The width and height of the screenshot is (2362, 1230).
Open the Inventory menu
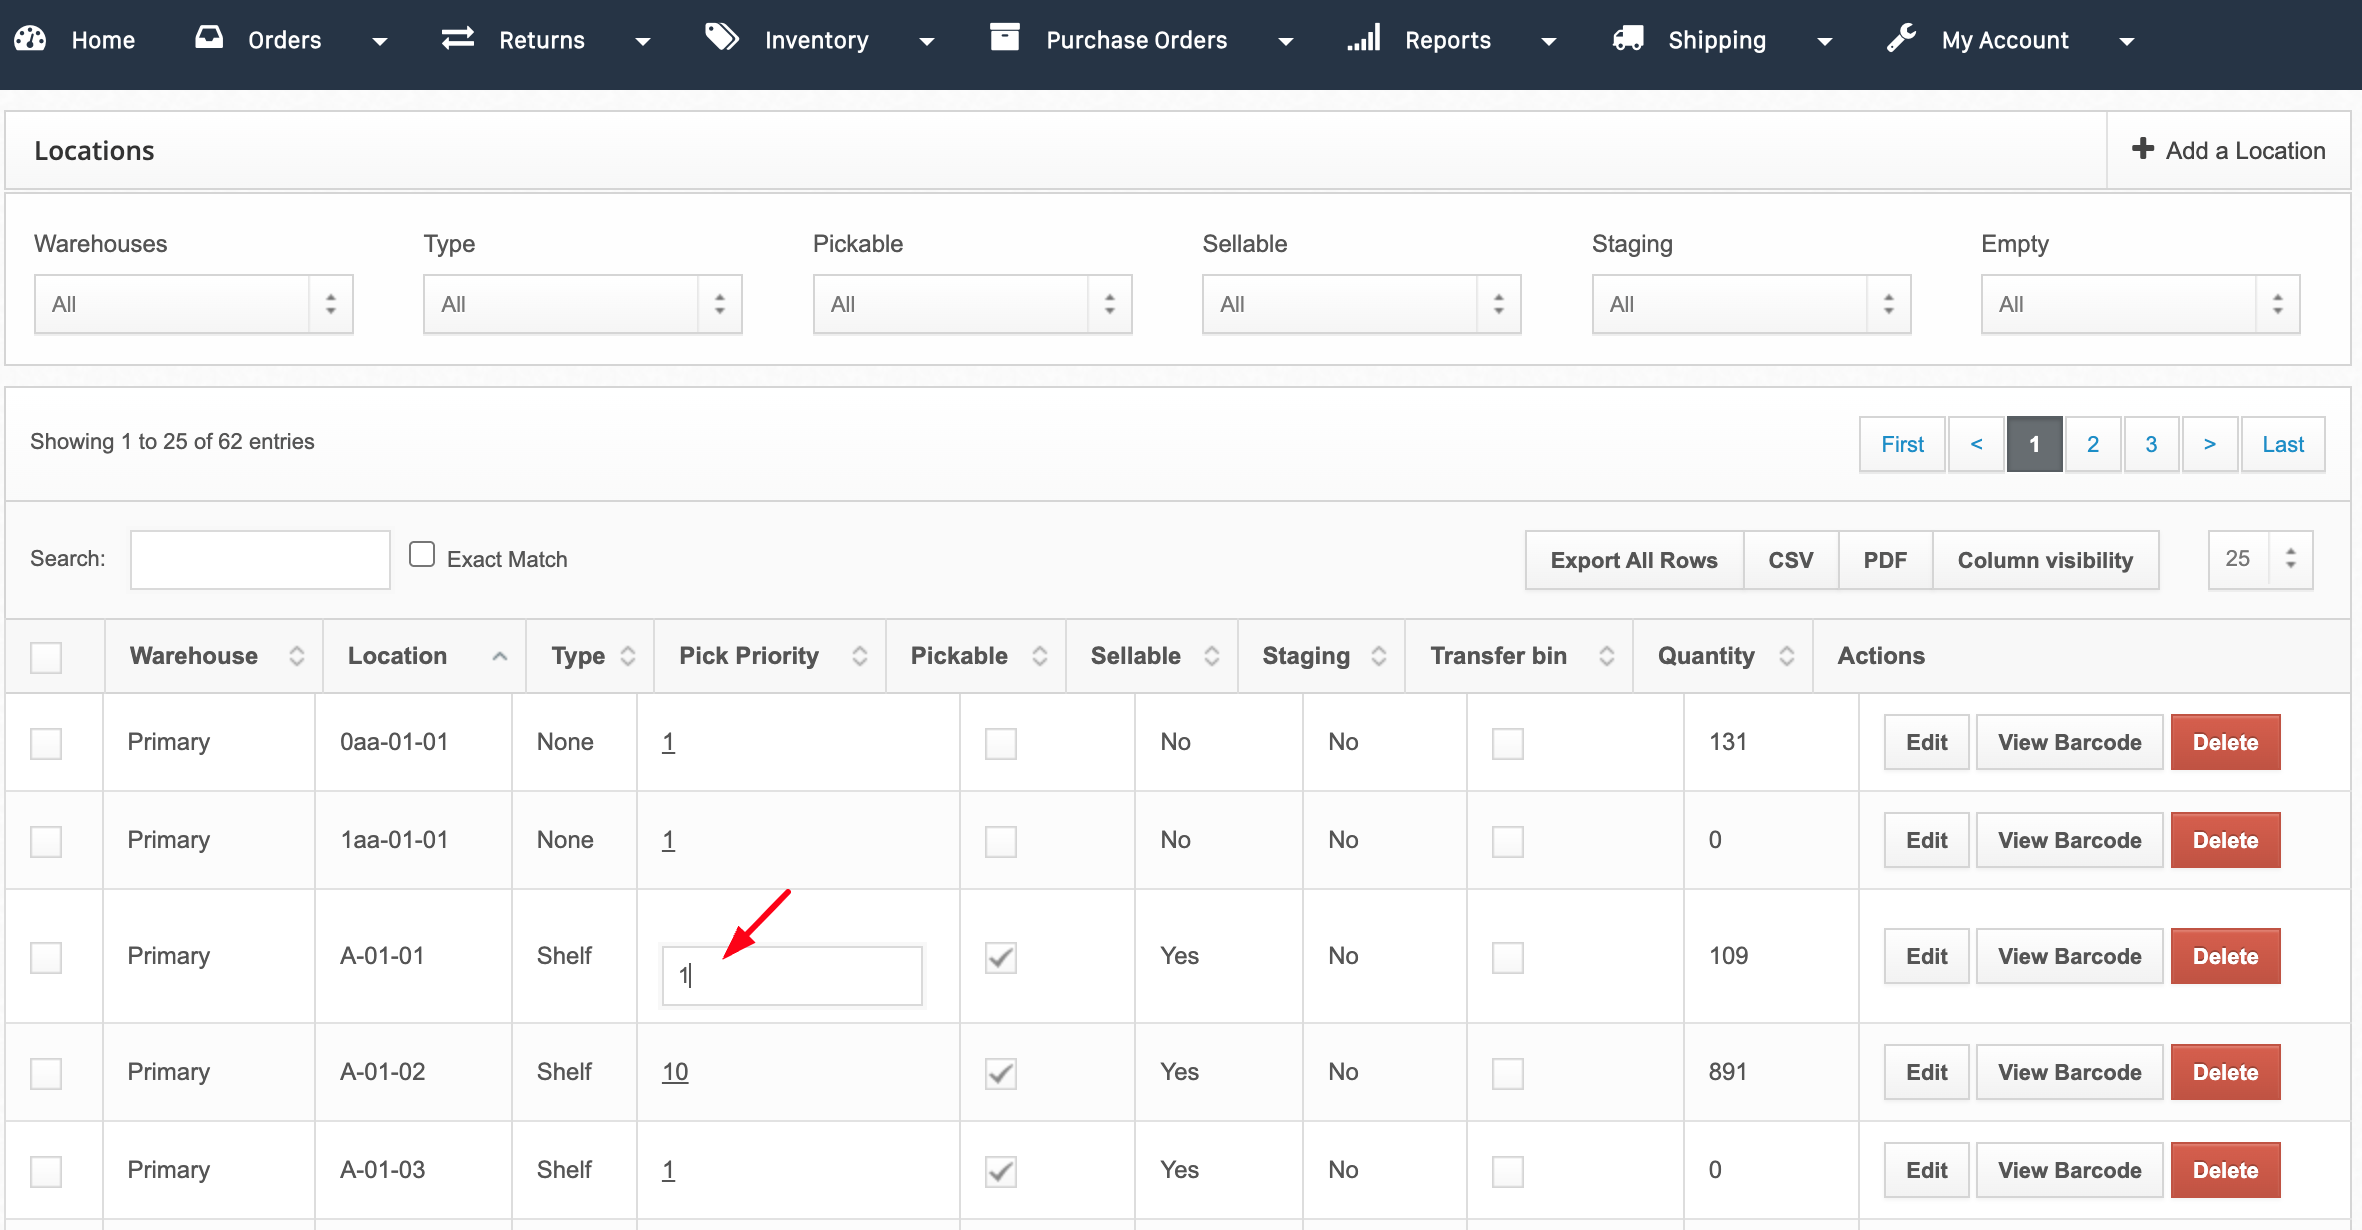[817, 40]
